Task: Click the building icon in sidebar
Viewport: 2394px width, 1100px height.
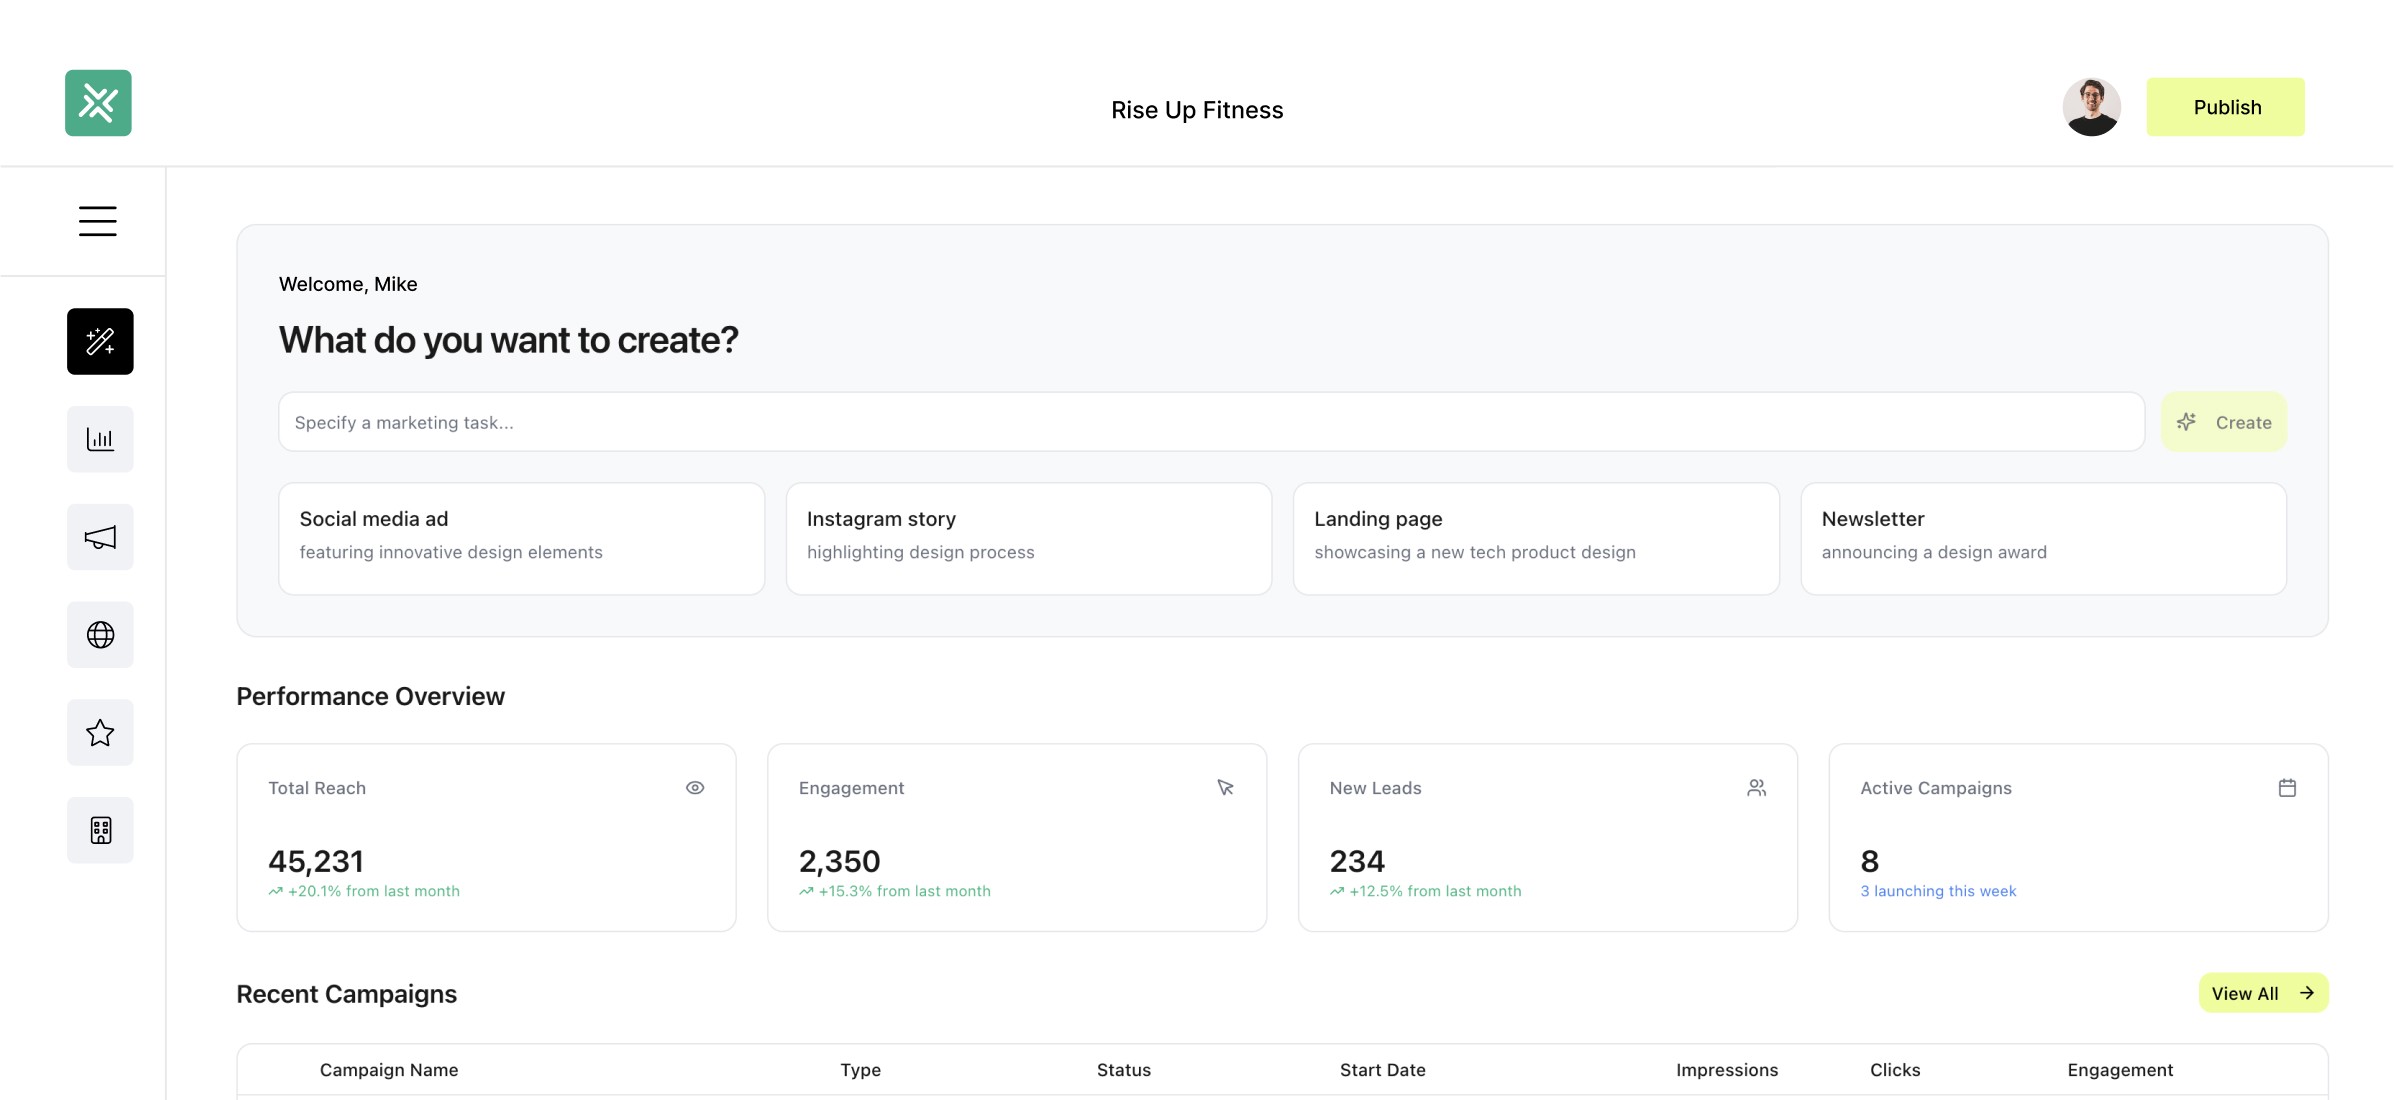Action: 100,830
